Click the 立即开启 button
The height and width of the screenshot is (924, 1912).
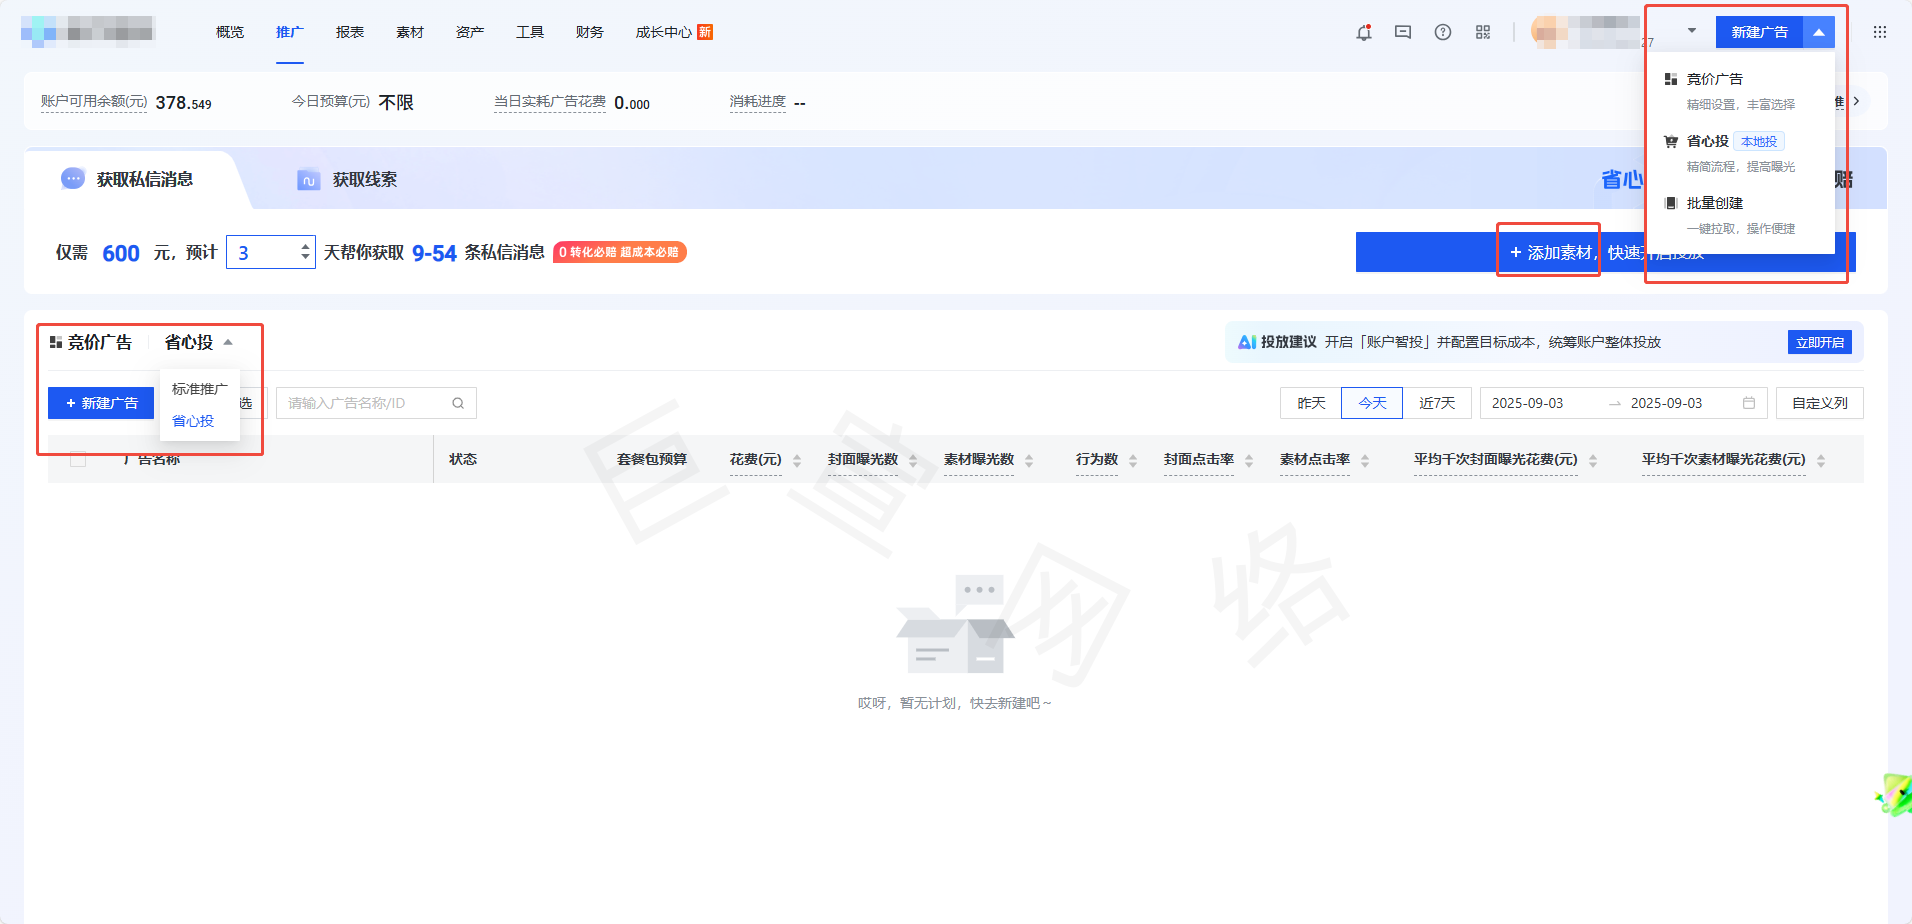pyautogui.click(x=1819, y=341)
